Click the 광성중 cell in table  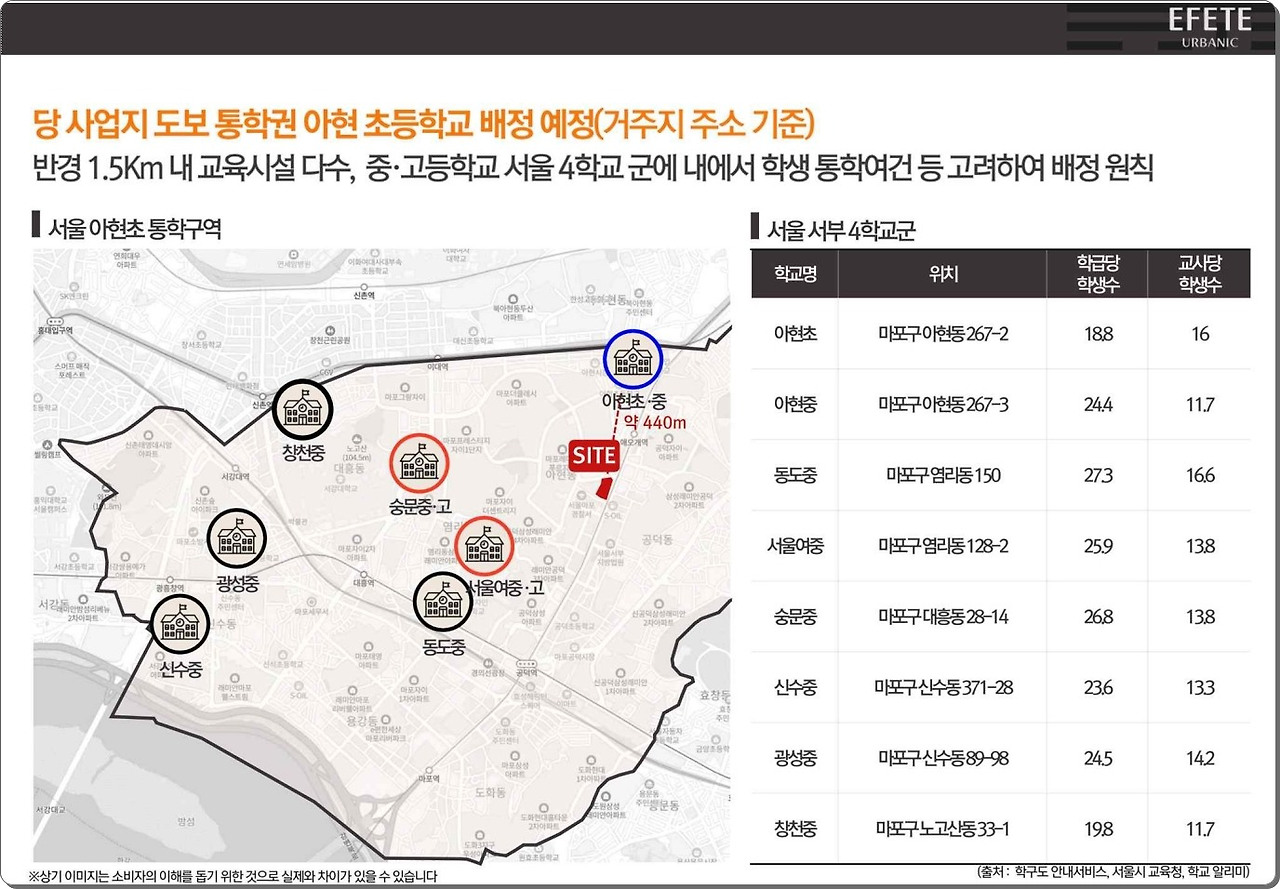(795, 758)
